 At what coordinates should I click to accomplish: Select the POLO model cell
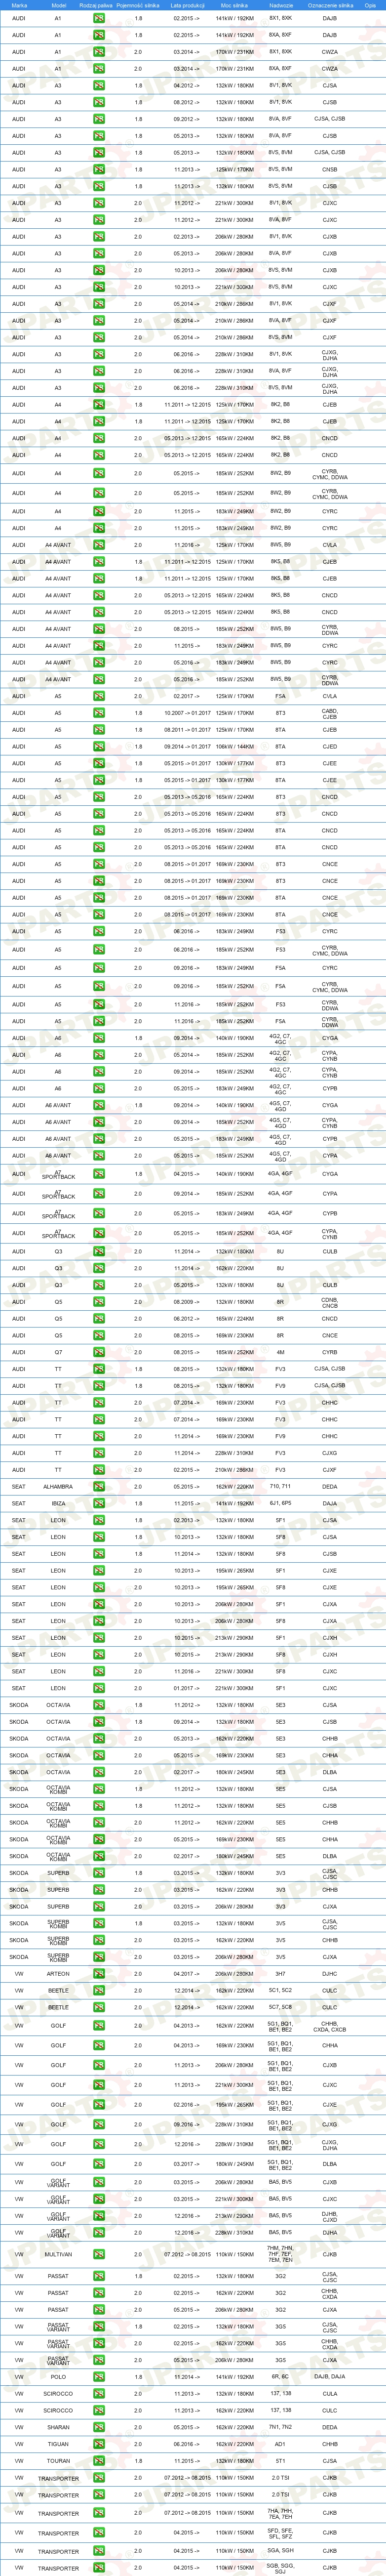pyautogui.click(x=58, y=2377)
